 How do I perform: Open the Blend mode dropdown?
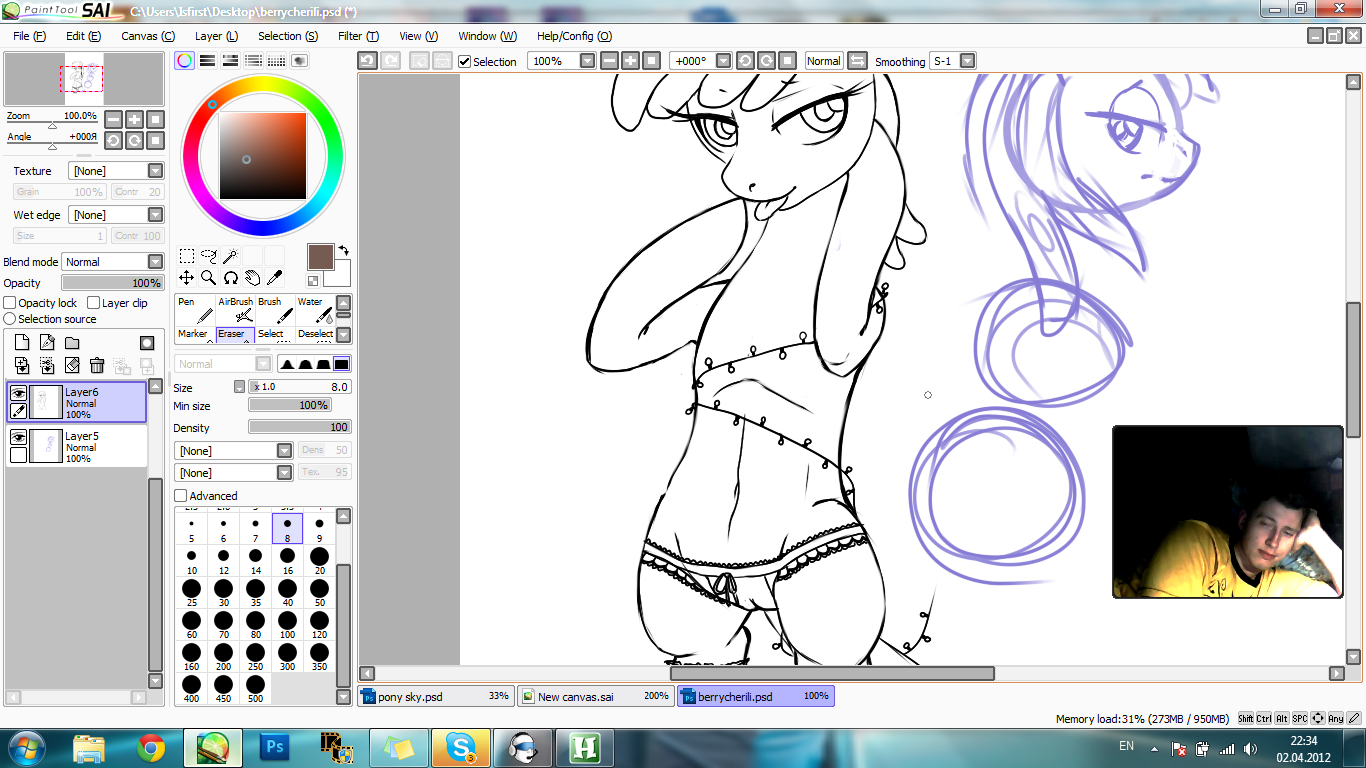[112, 262]
